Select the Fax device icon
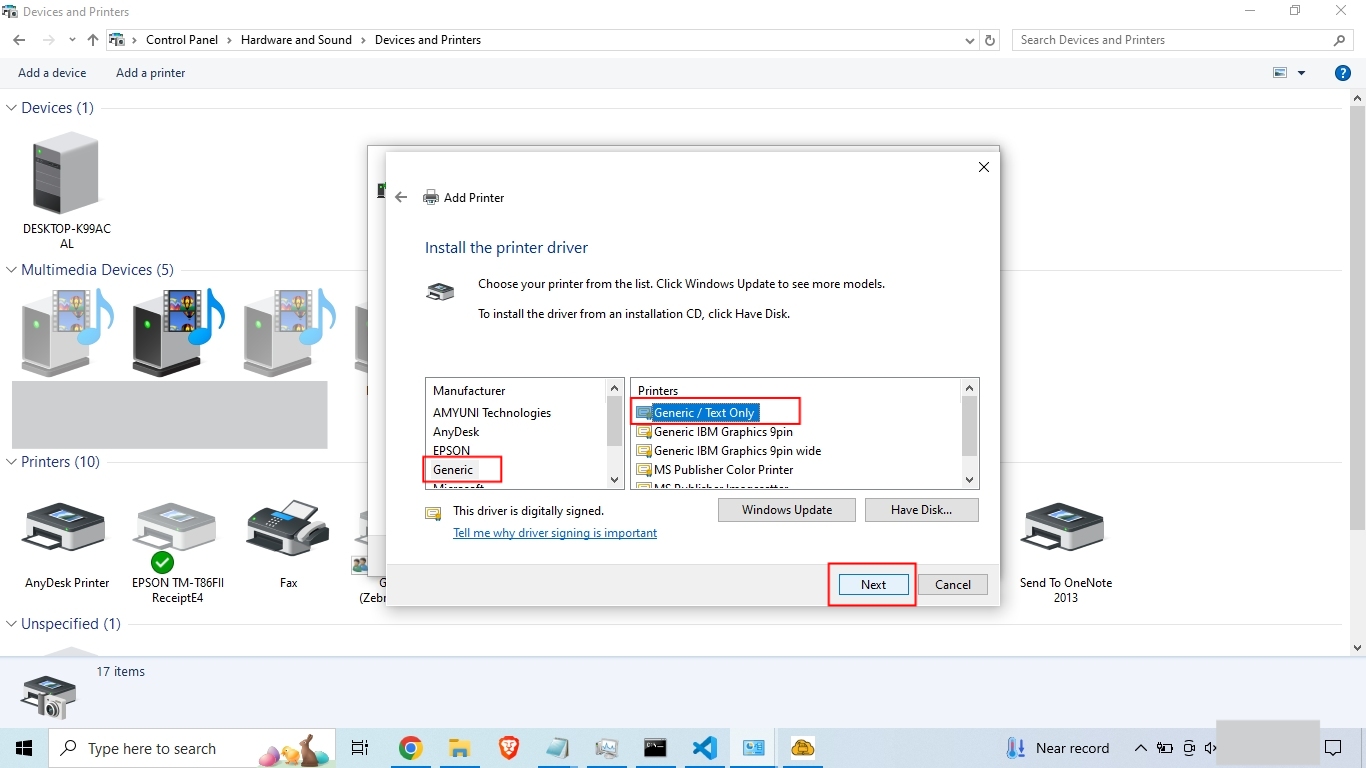 pos(288,545)
